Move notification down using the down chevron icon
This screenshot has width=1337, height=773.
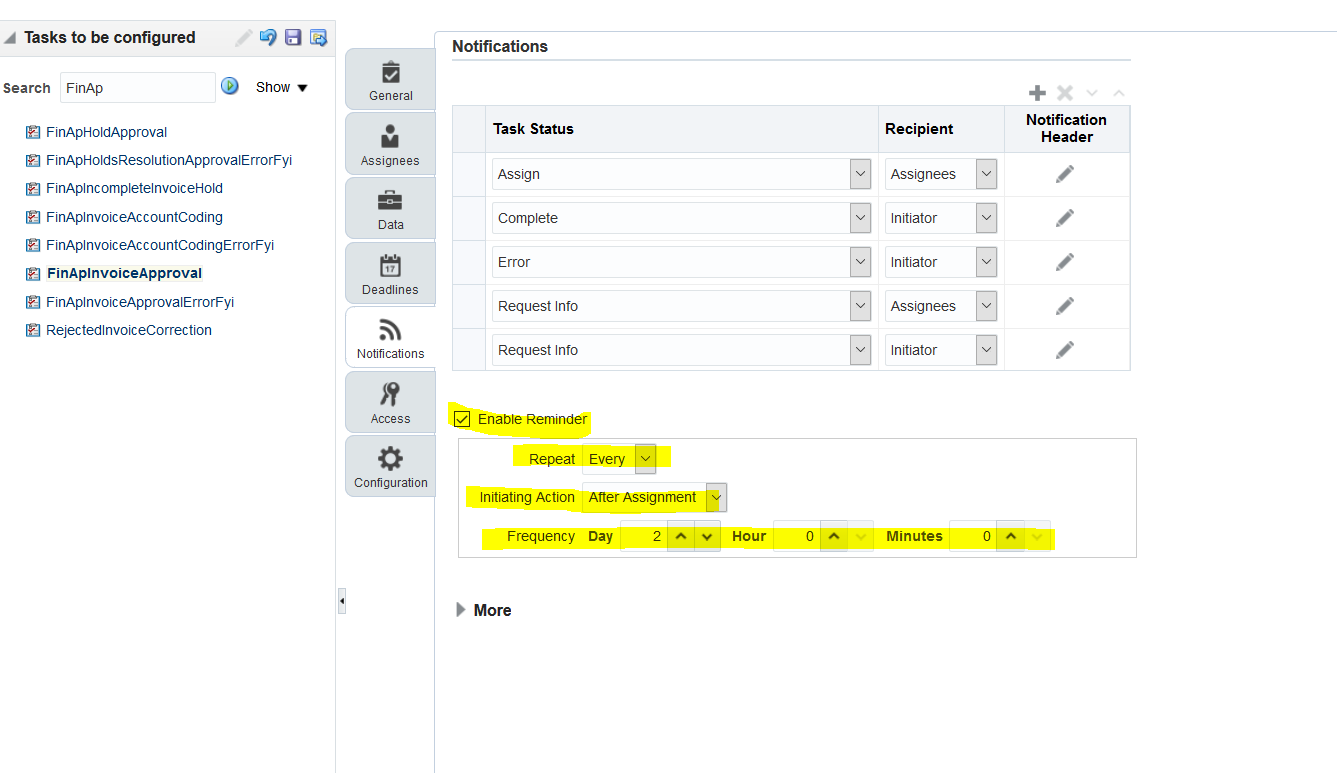[1092, 93]
